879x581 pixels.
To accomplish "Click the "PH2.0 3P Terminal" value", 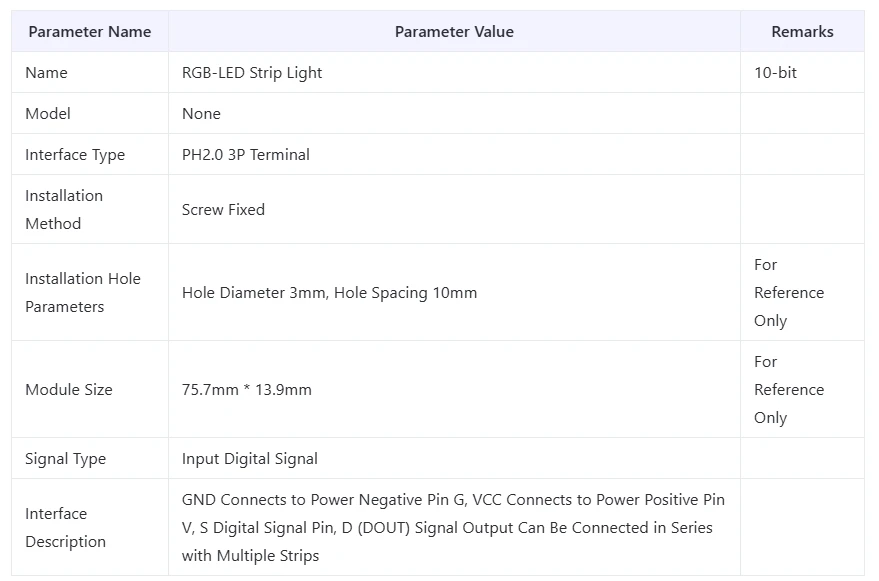I will [246, 155].
